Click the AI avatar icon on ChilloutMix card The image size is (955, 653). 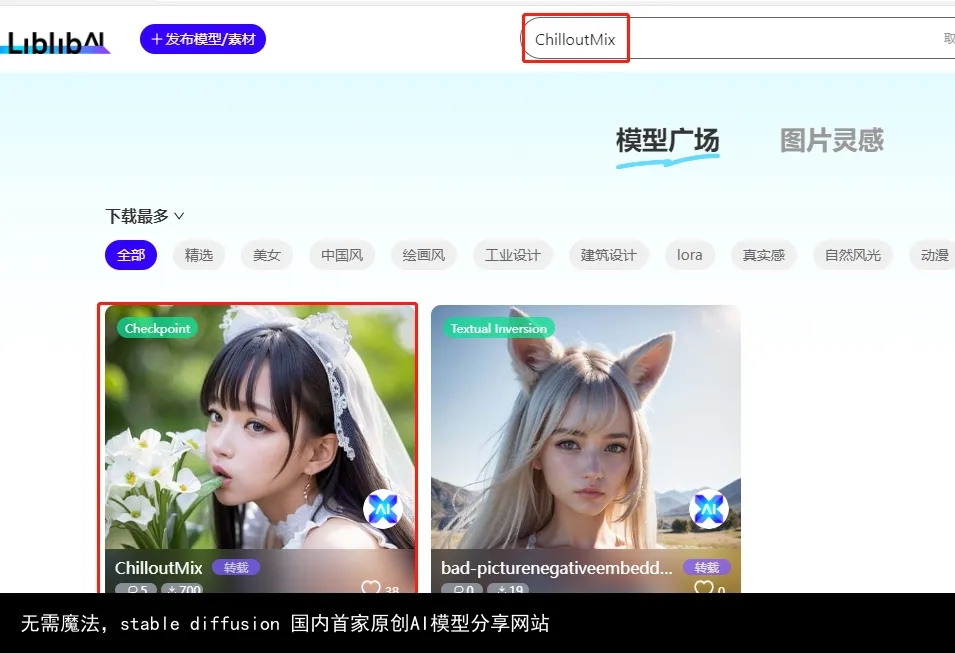[383, 508]
